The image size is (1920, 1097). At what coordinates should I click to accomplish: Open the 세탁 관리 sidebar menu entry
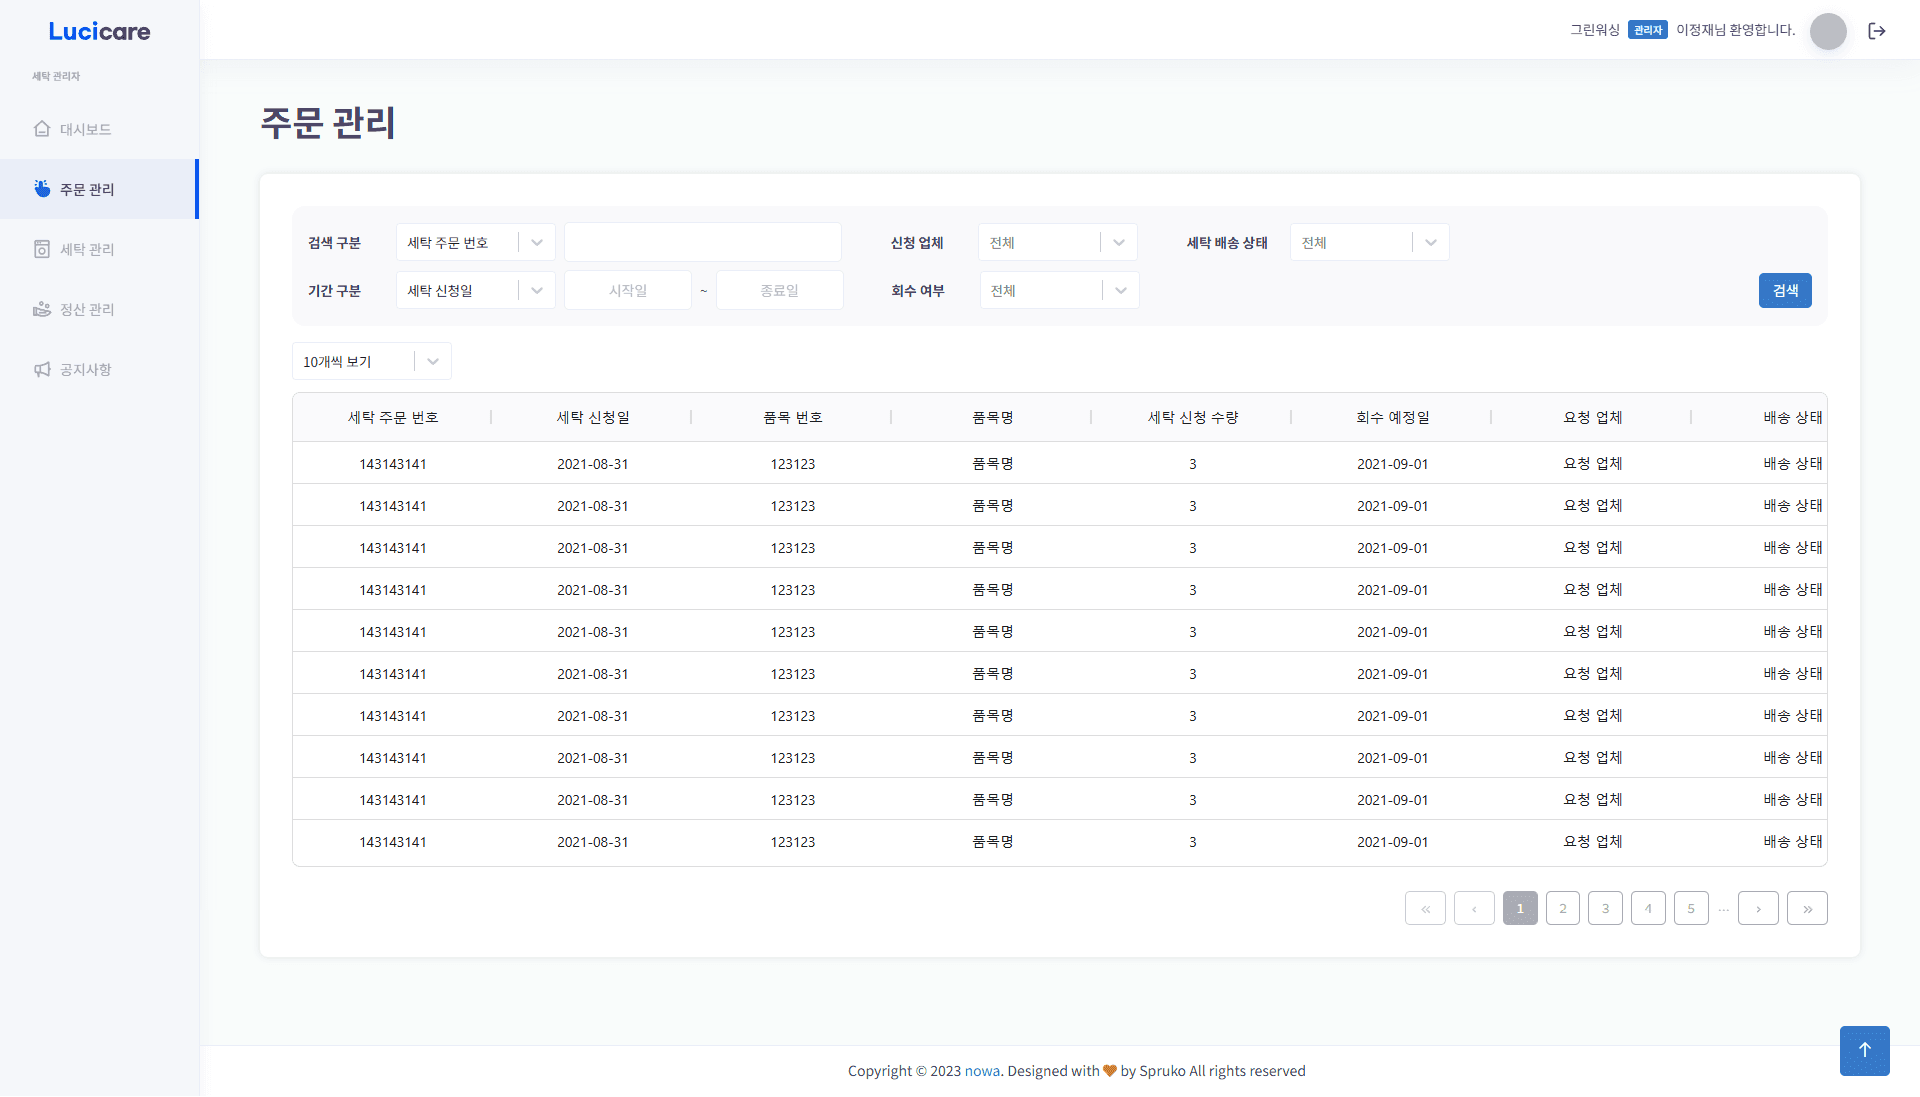85,249
